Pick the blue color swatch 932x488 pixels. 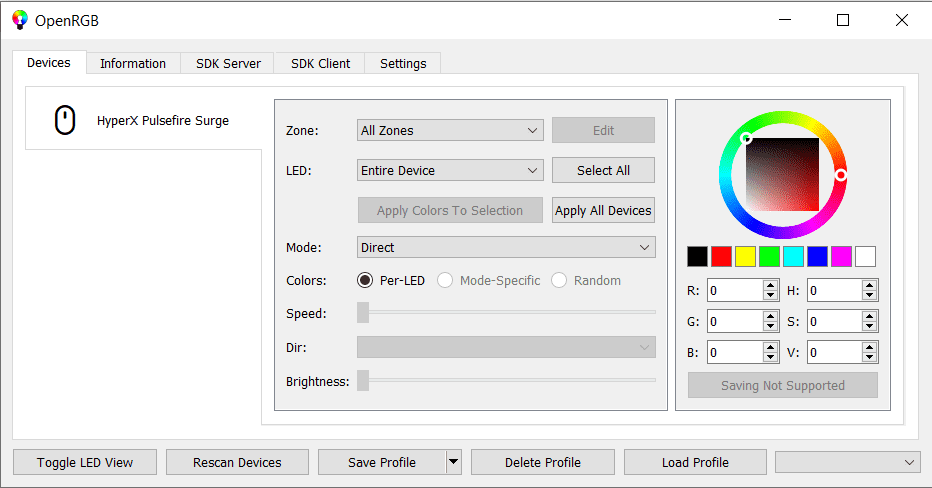tap(817, 257)
